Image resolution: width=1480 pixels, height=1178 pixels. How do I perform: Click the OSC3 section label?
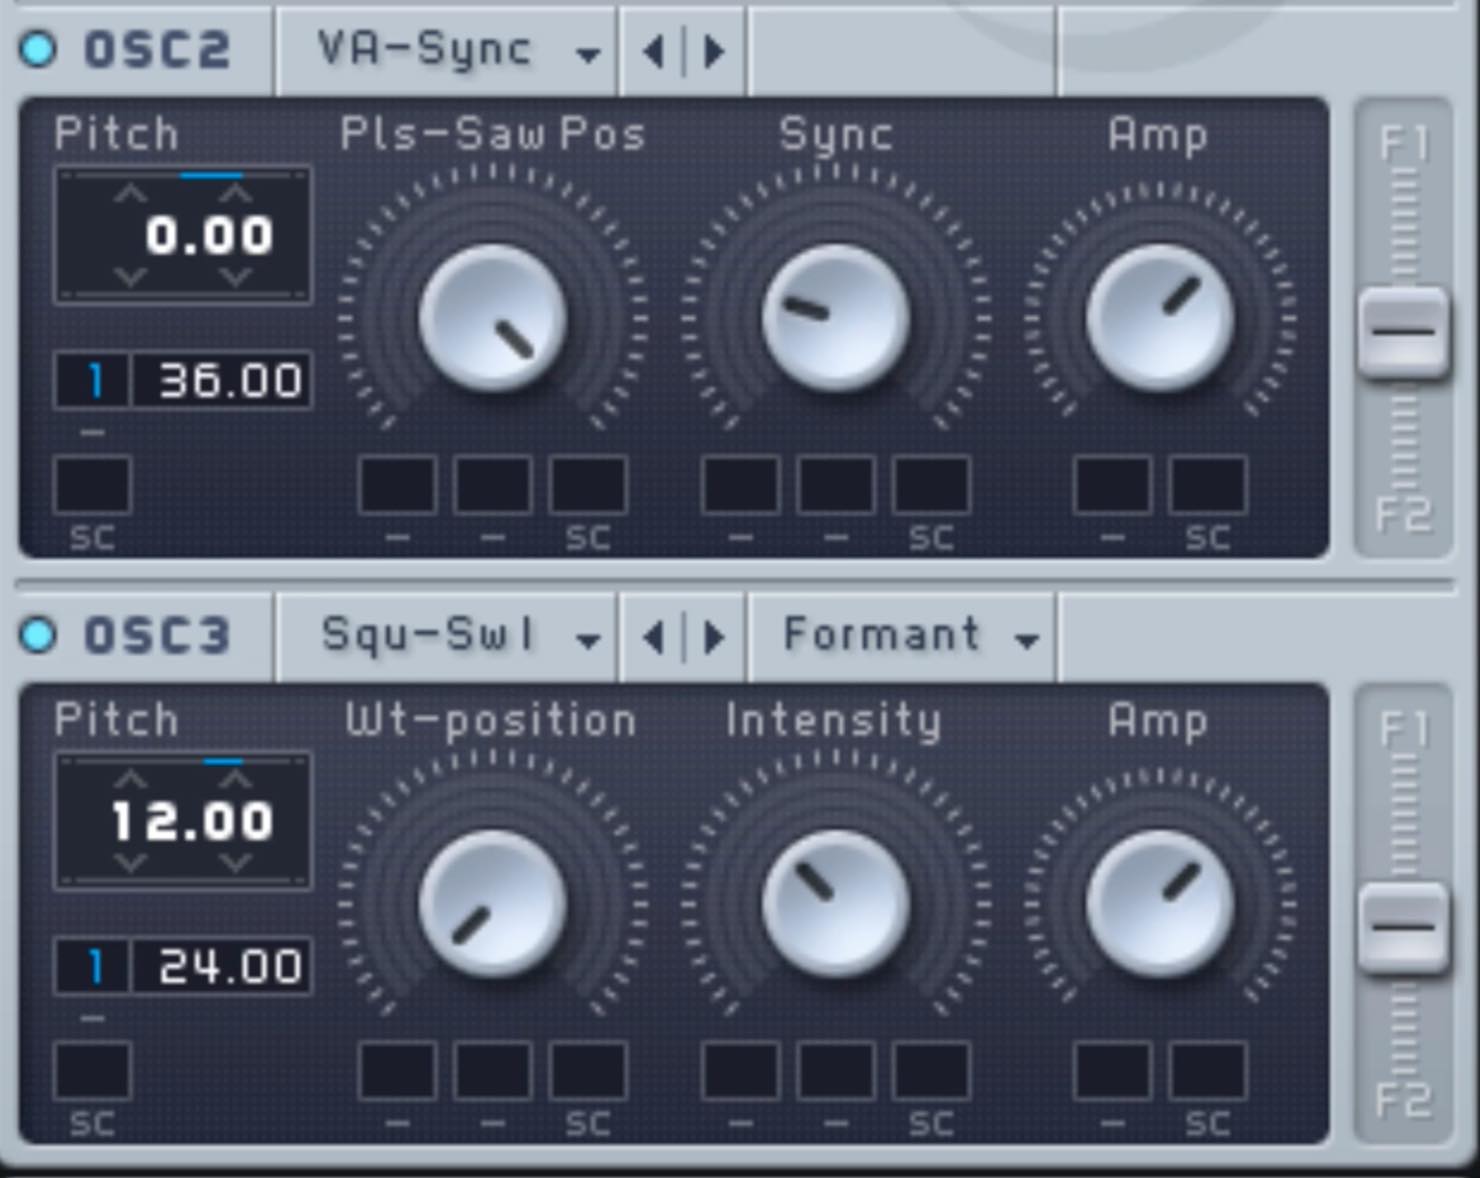(157, 636)
